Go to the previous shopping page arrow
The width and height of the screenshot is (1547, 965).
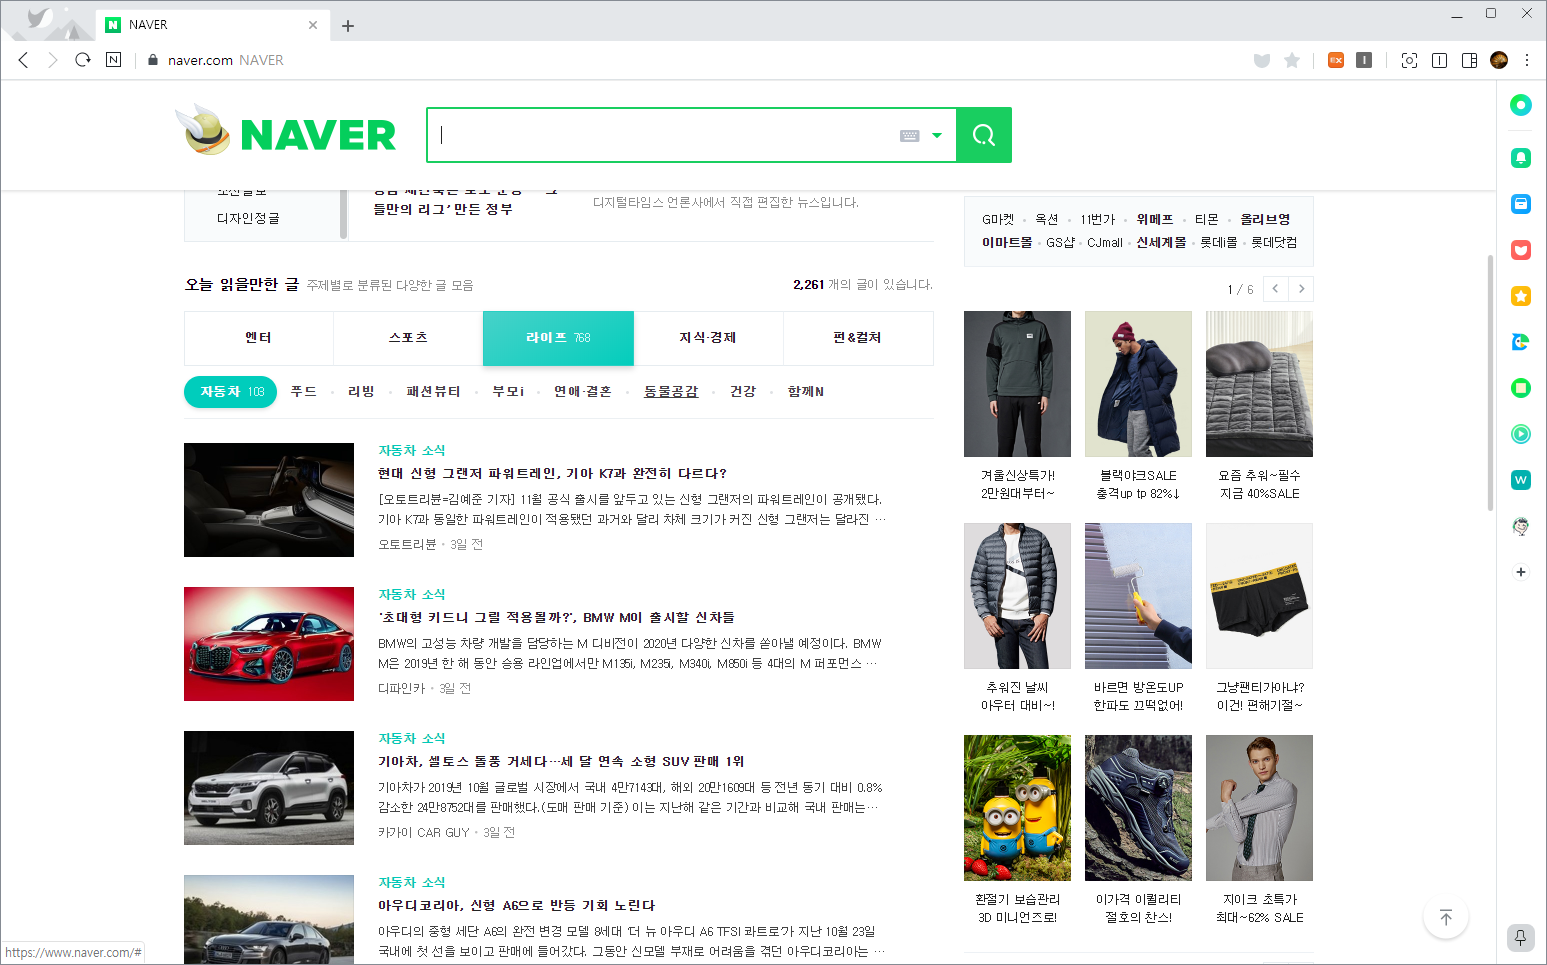tap(1275, 289)
